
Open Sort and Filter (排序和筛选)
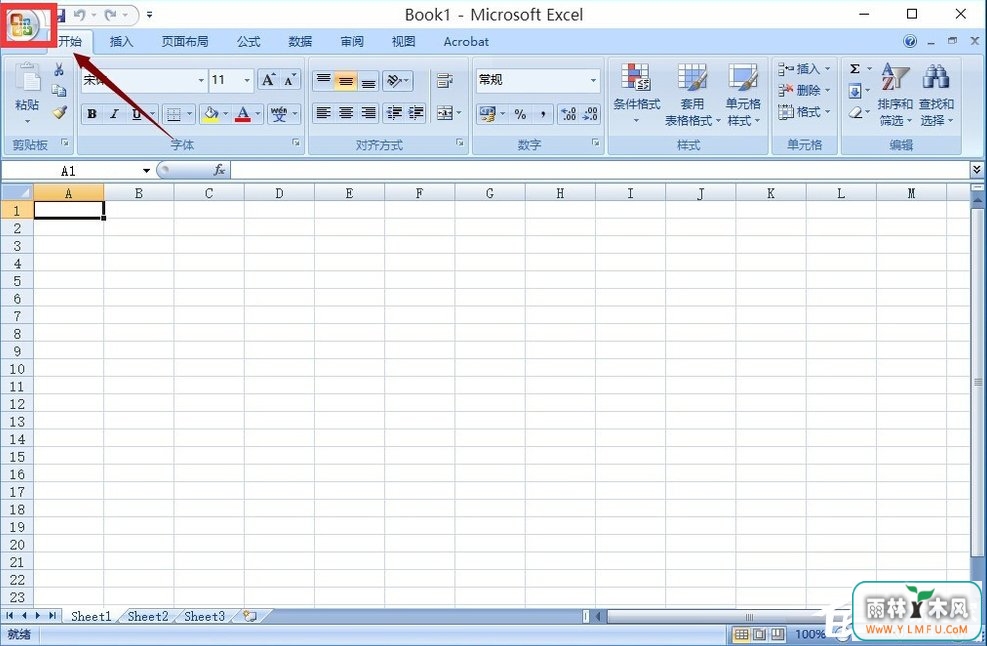pos(894,94)
